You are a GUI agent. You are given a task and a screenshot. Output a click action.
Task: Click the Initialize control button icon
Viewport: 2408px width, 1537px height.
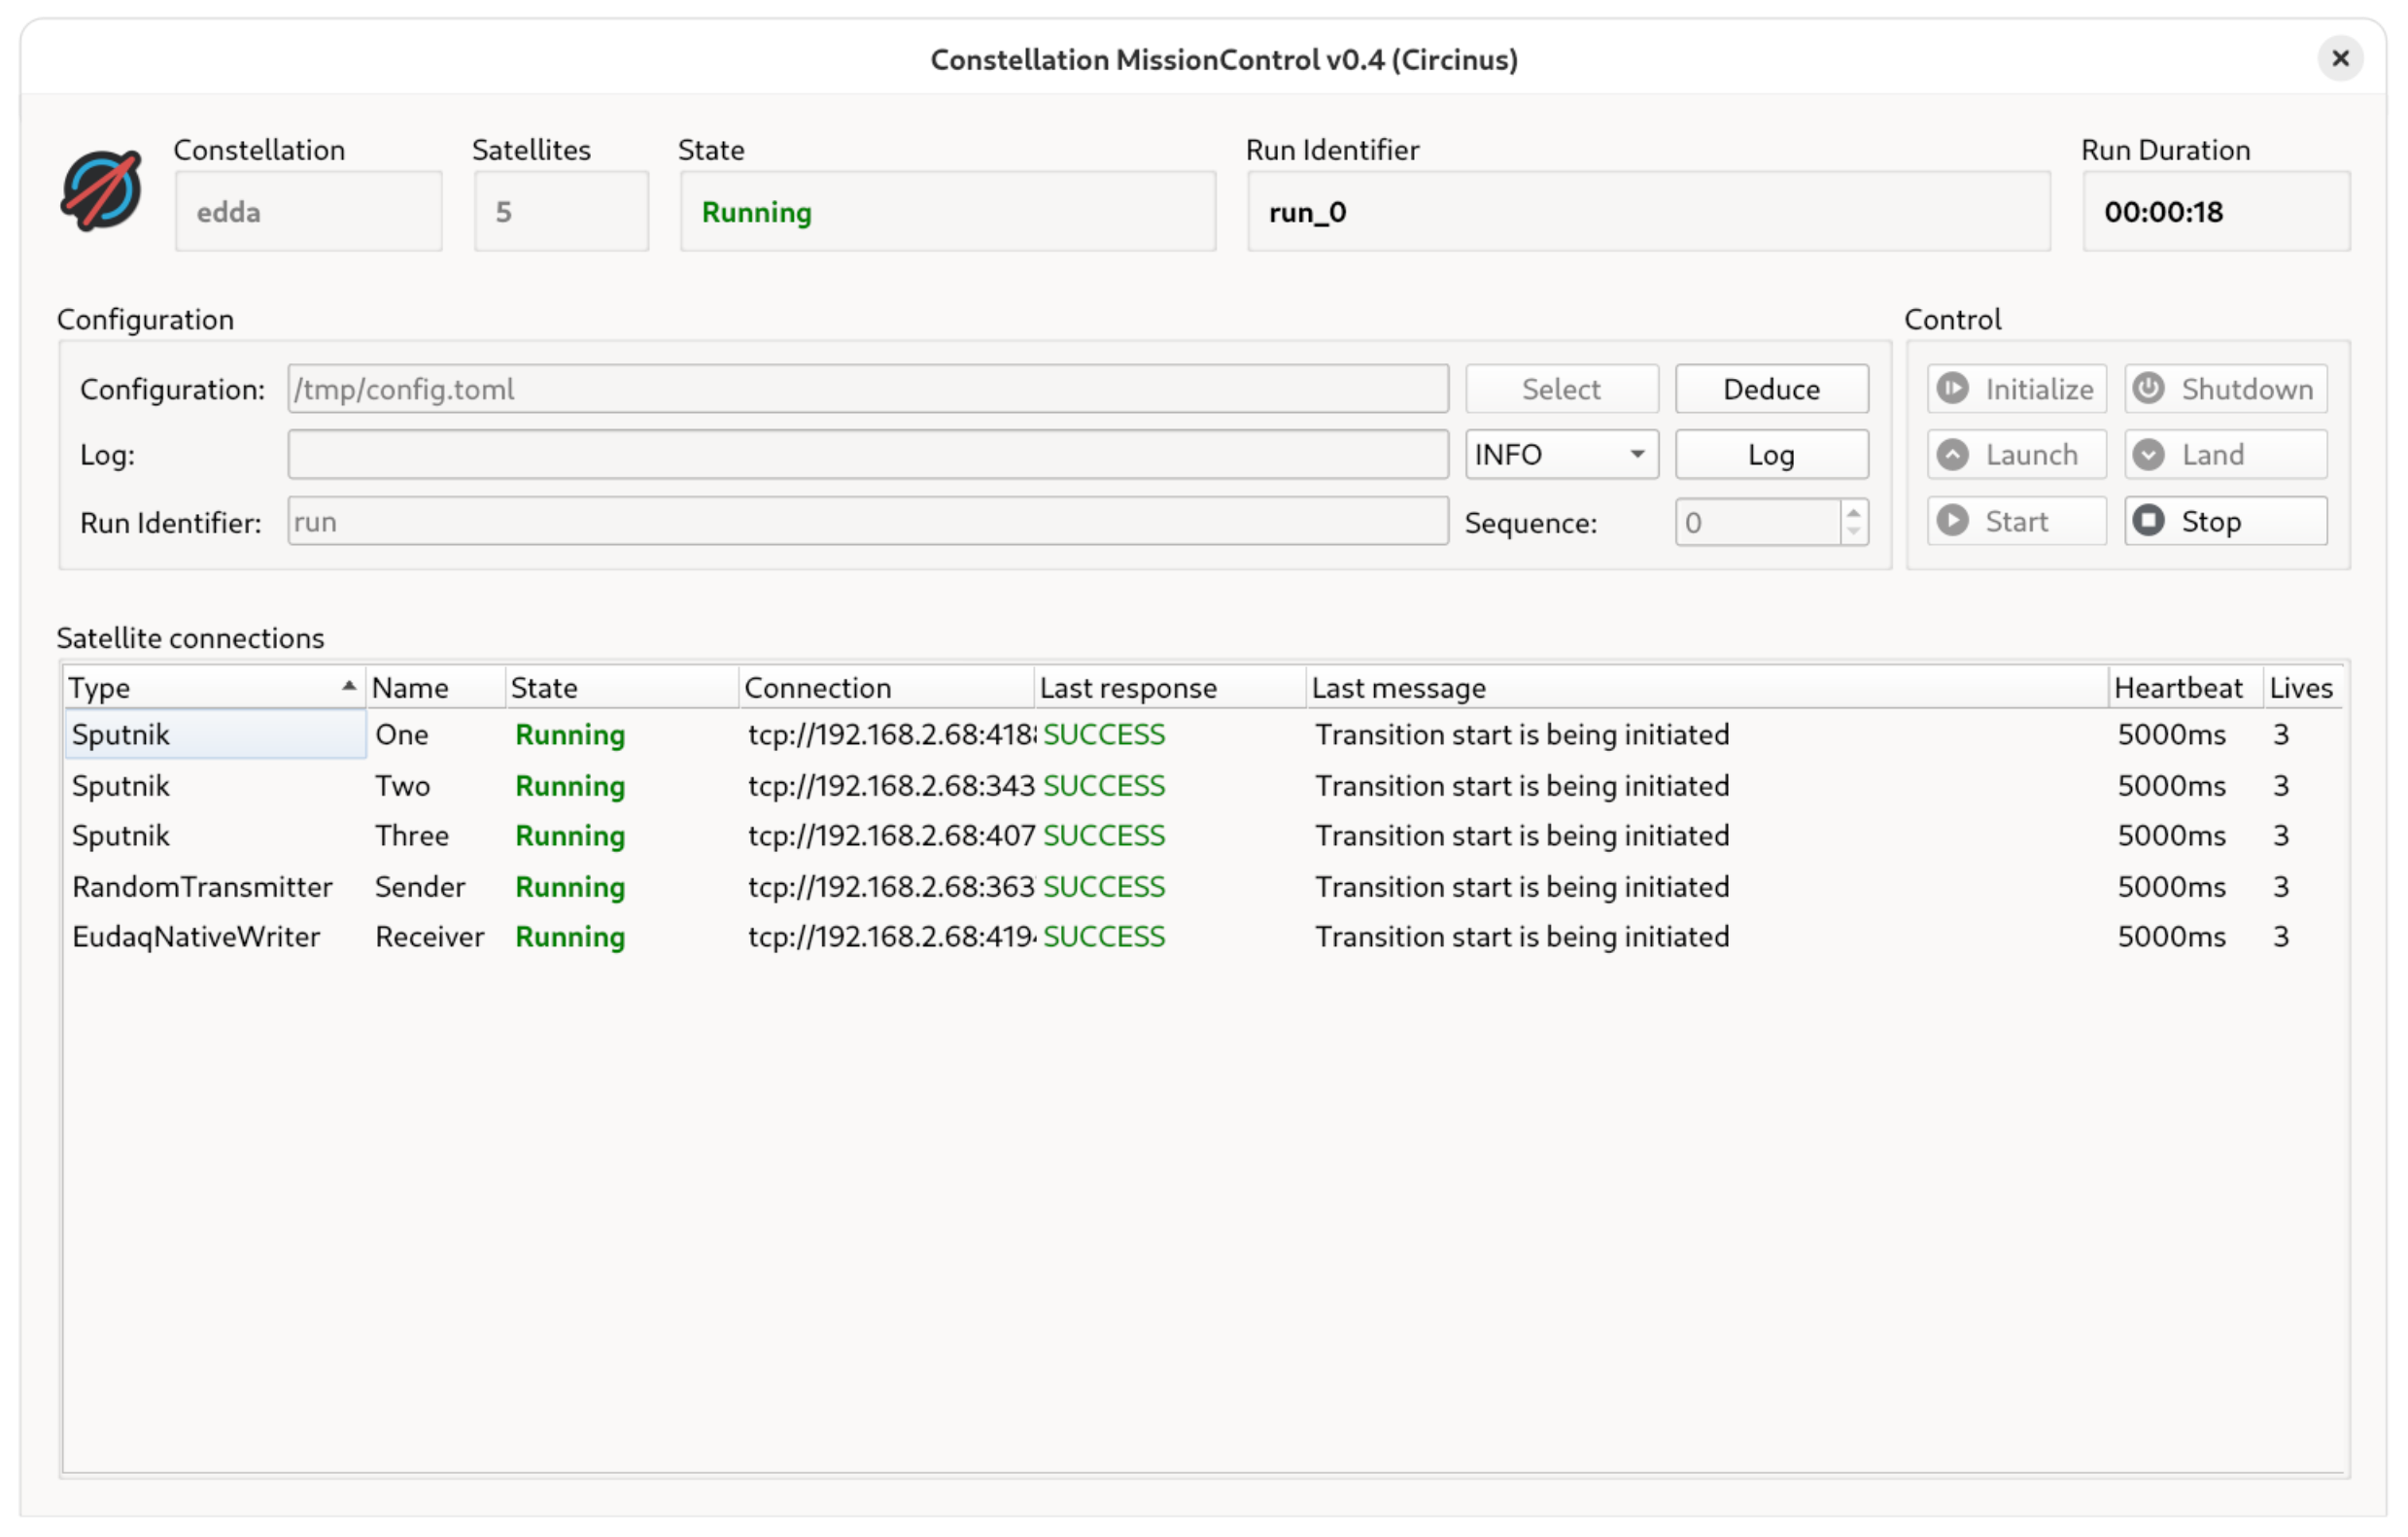[1953, 388]
